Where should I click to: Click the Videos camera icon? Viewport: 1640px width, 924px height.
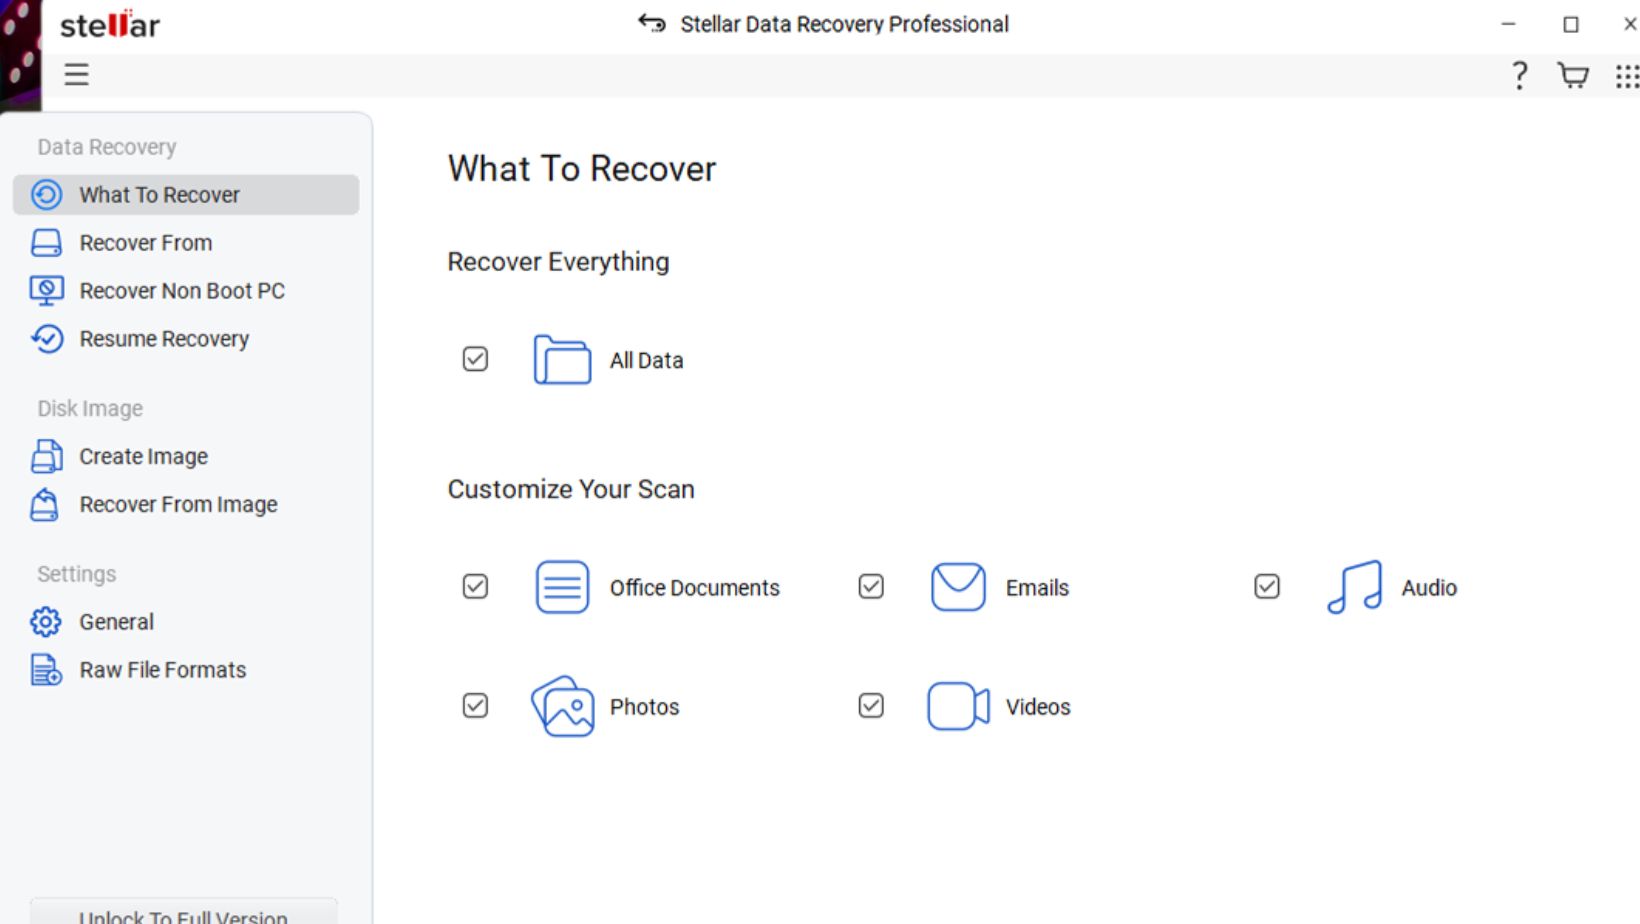pyautogui.click(x=958, y=706)
